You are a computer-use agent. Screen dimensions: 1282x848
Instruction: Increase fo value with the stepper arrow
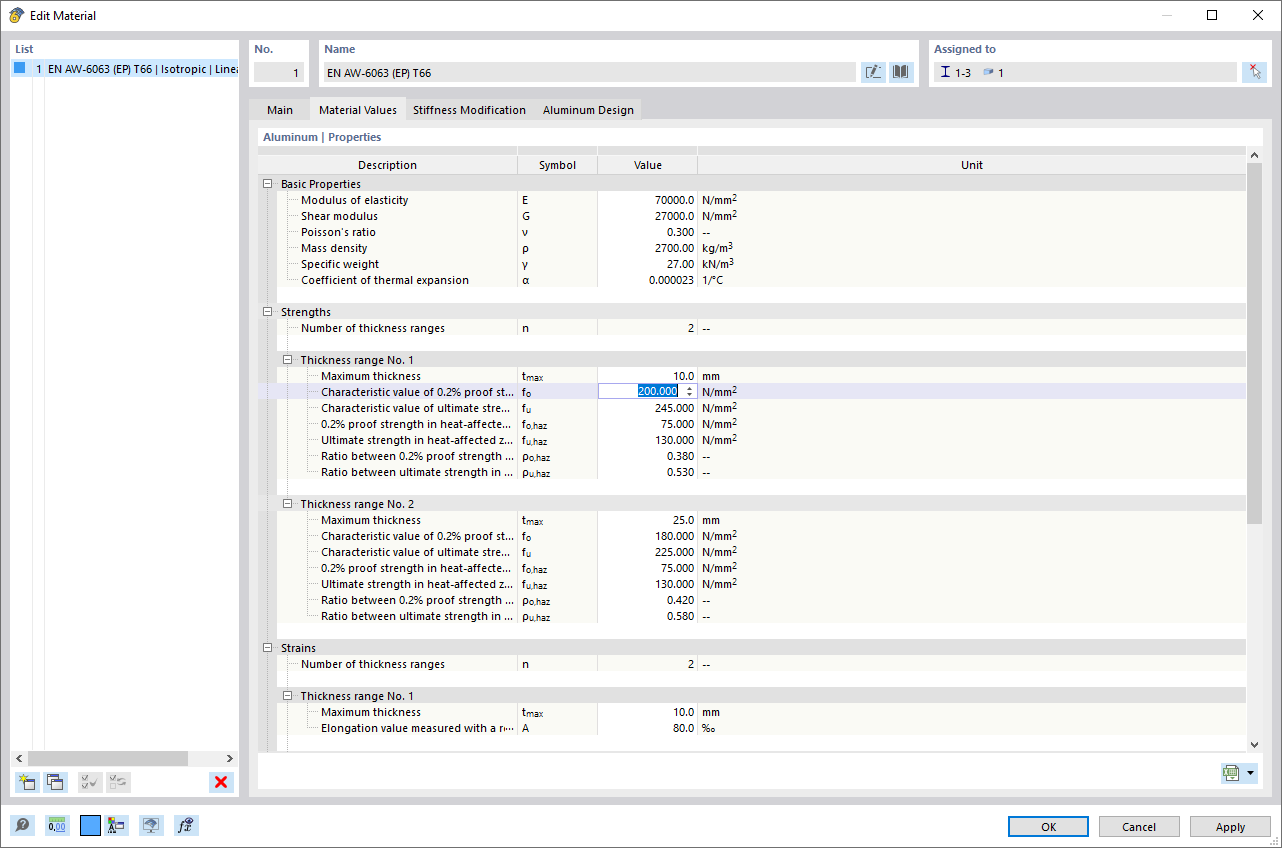pyautogui.click(x=690, y=388)
